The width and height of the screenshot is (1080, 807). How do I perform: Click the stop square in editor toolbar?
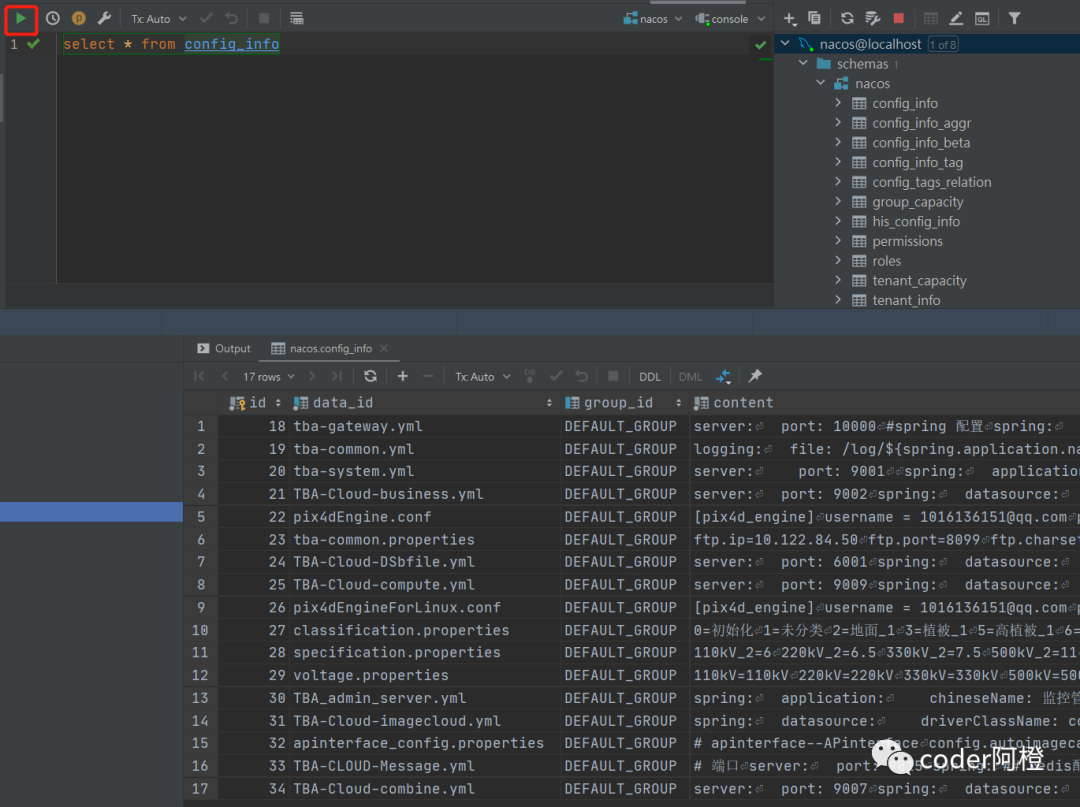tap(264, 19)
